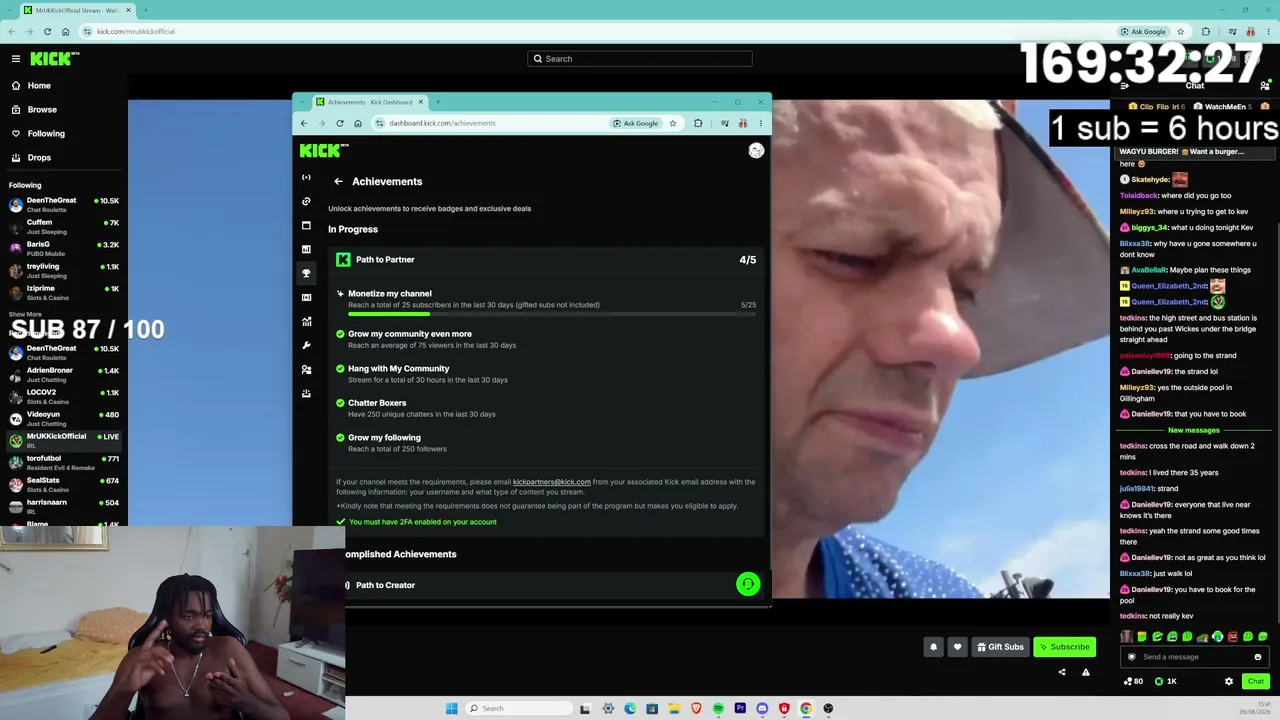Open the video clips icon in dashboard sidebar
Viewport: 1280px width, 720px height.
click(x=306, y=297)
